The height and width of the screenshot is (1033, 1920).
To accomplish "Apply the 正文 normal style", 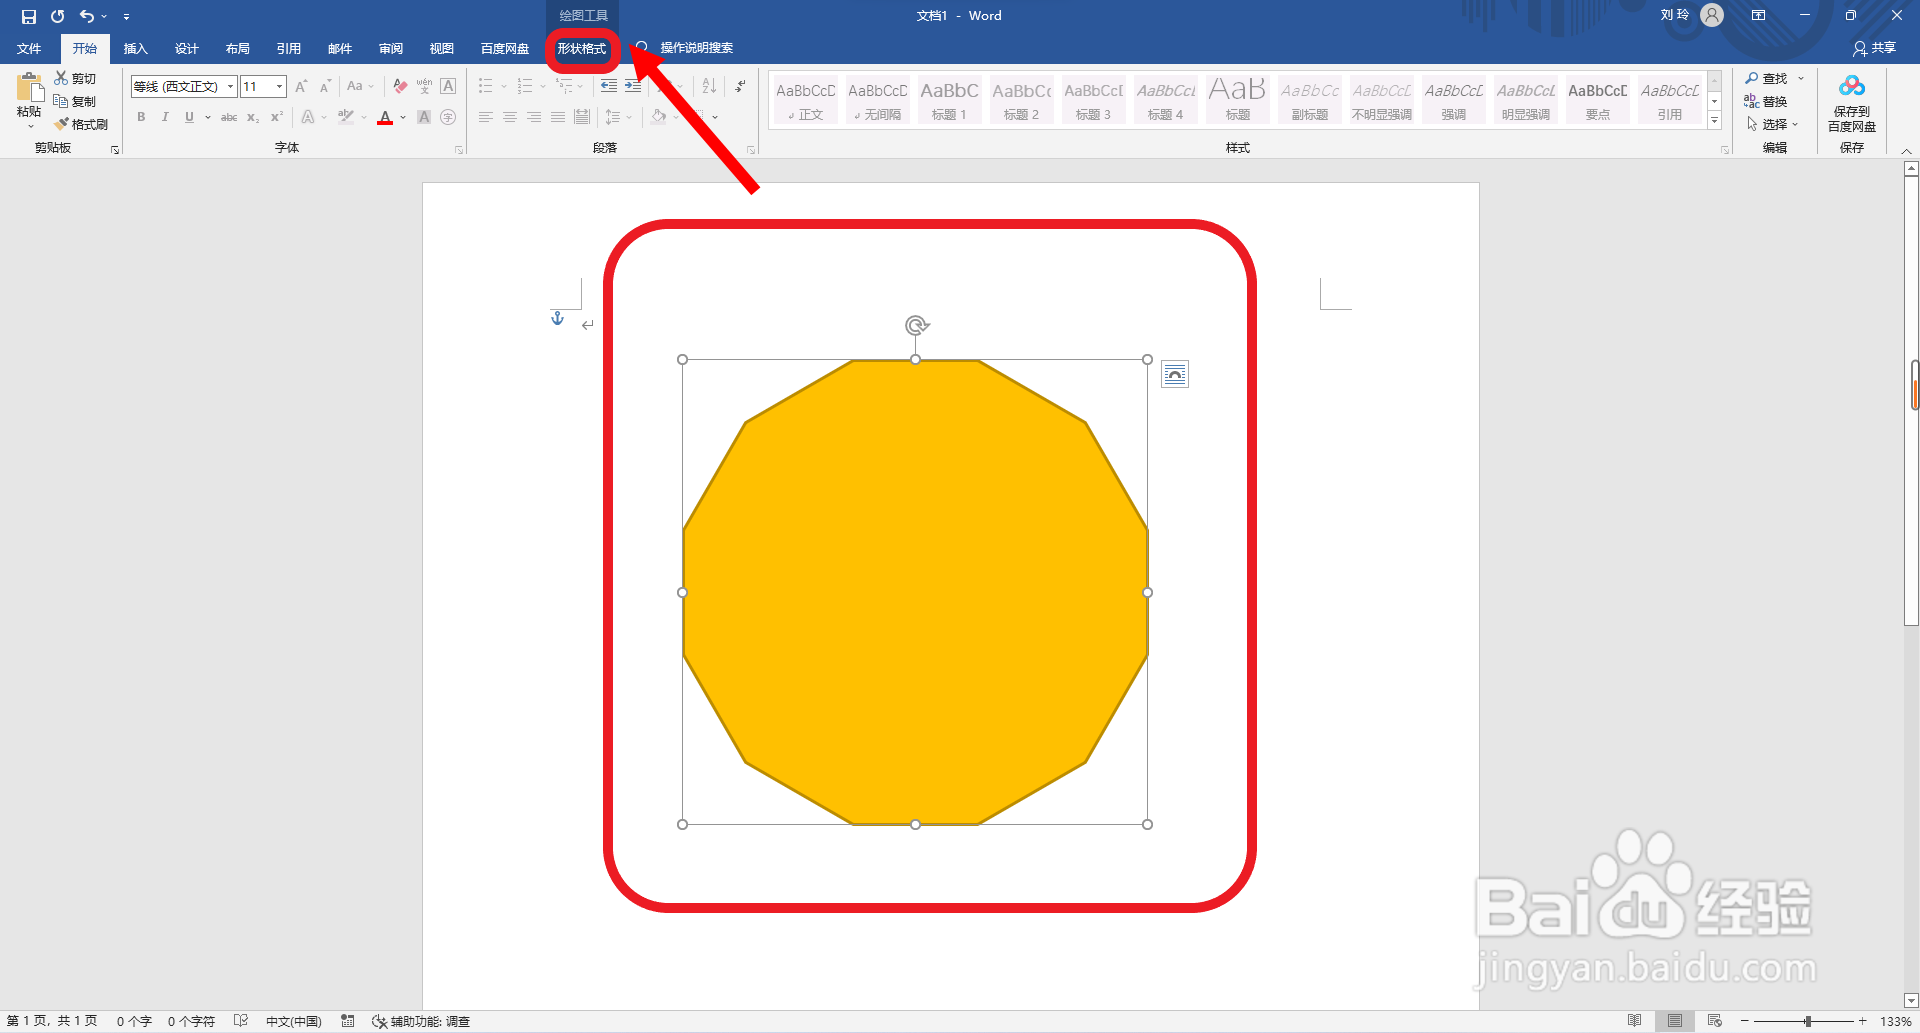I will click(x=805, y=101).
